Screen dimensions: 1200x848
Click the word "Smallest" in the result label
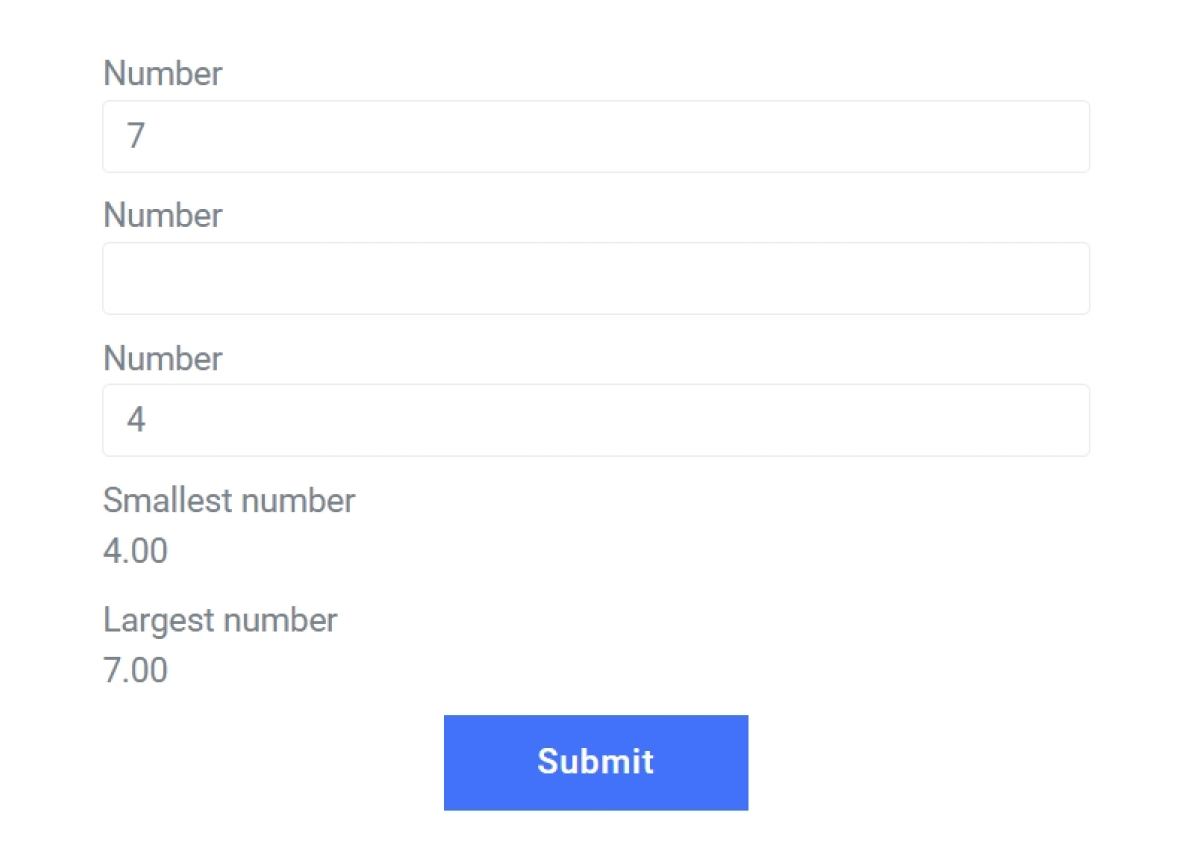tap(168, 500)
